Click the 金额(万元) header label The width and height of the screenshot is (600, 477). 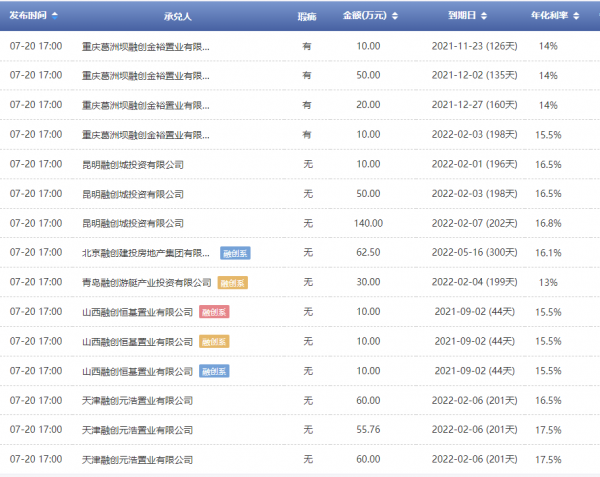point(365,15)
